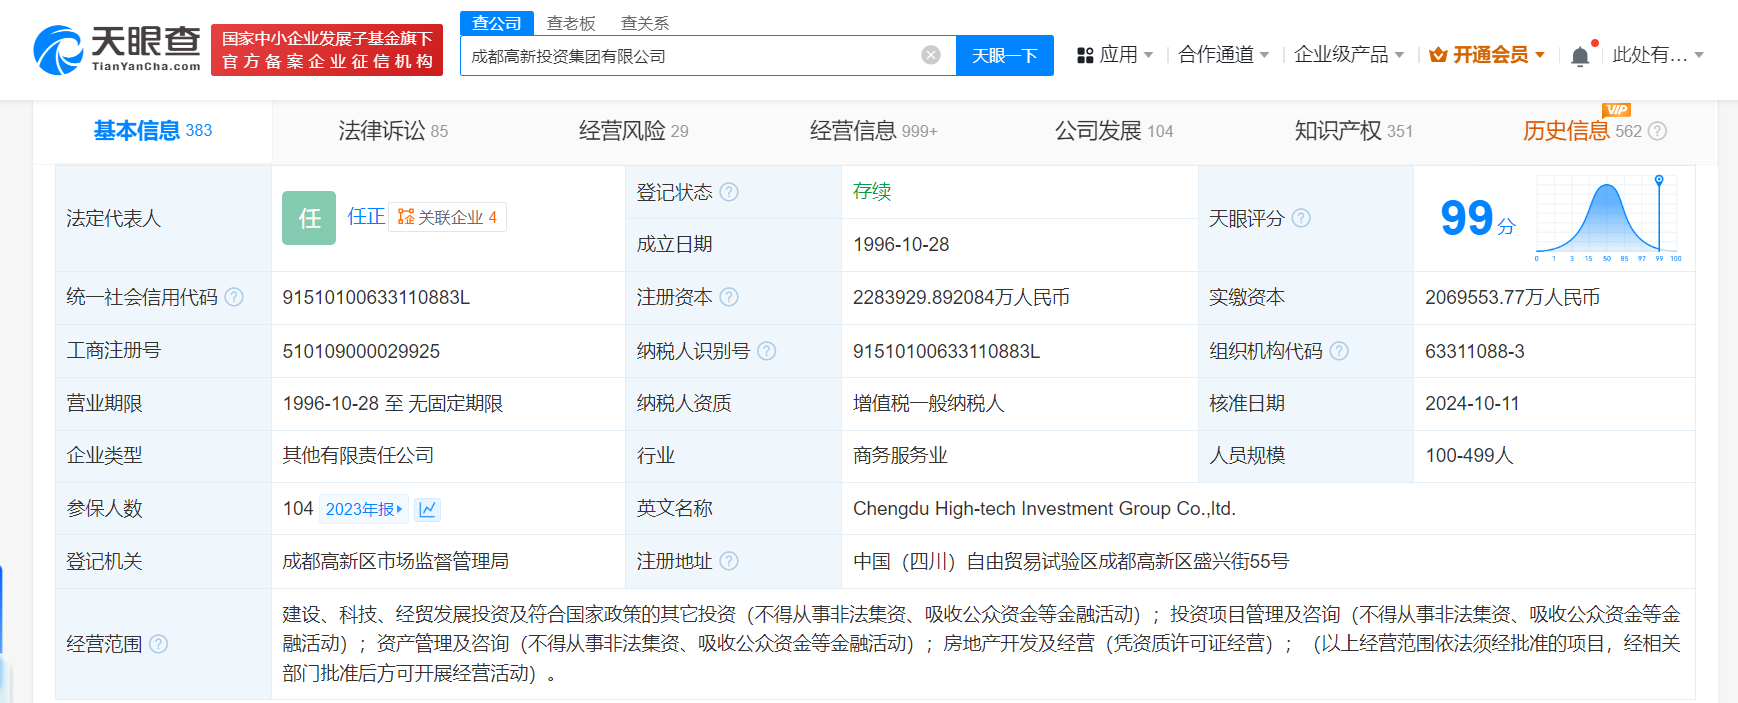Screen dimensions: 1738x703
Task: Show help for 历史信息 tab
Action: click(x=1657, y=131)
